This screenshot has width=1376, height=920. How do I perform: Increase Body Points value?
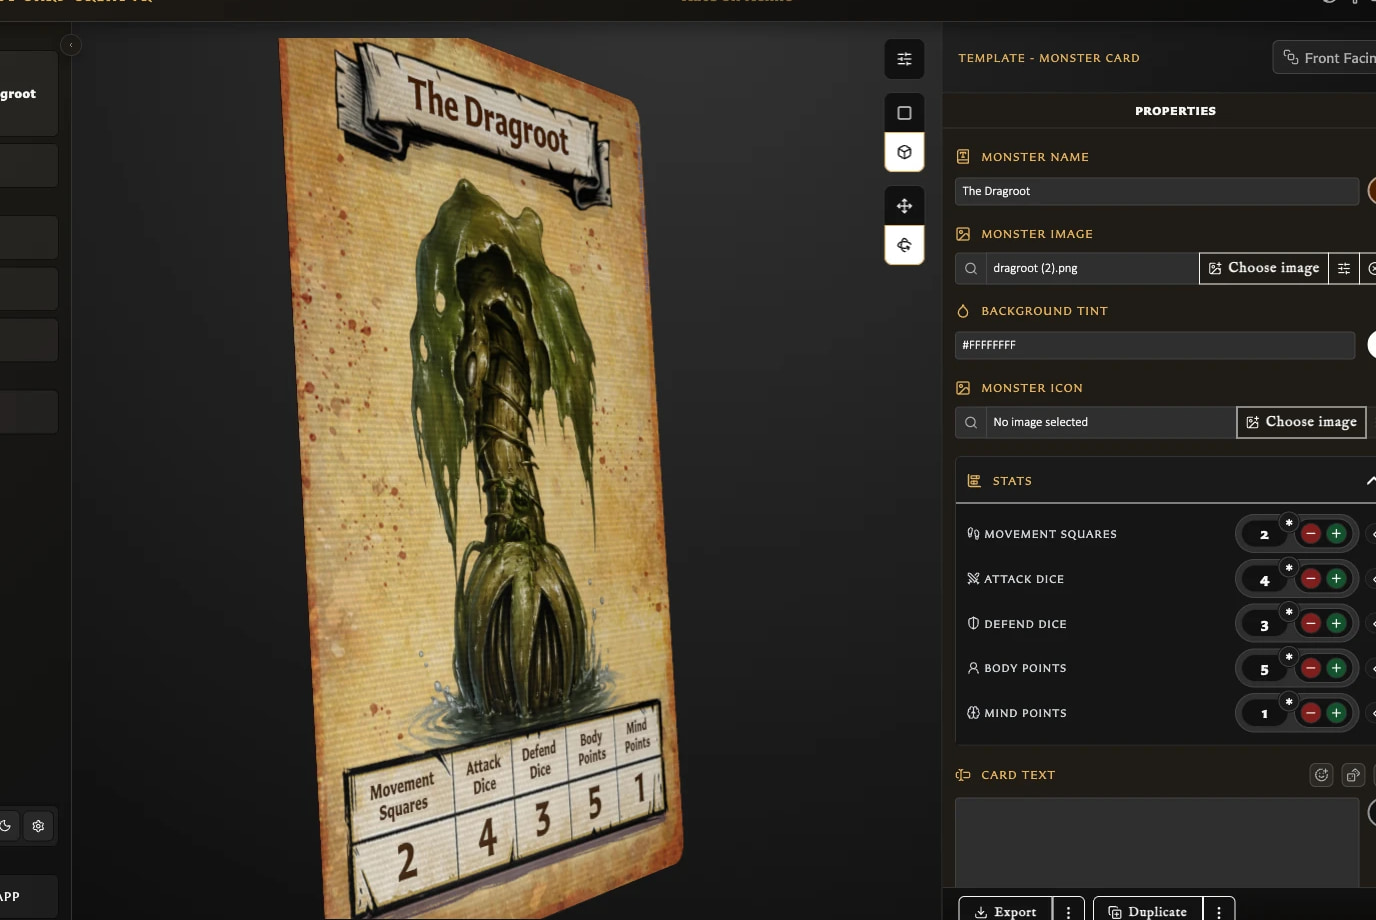pyautogui.click(x=1336, y=668)
